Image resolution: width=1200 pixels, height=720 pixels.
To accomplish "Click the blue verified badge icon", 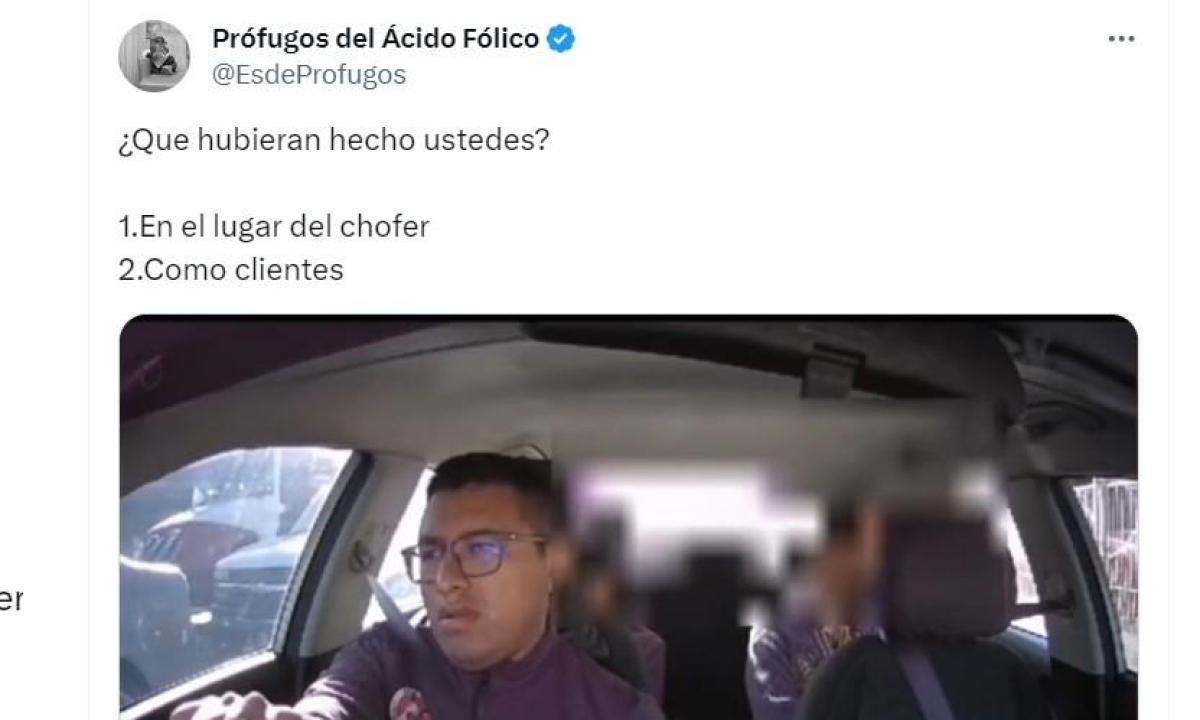I will point(561,39).
